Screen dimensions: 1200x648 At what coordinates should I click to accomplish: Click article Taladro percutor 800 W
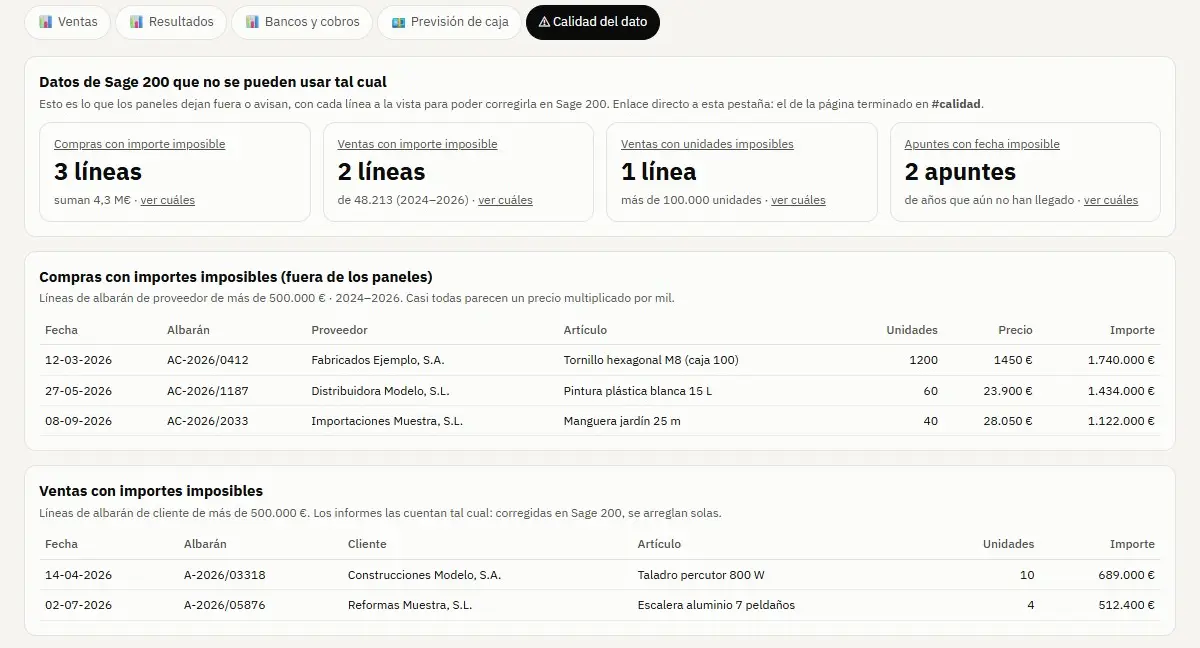point(701,575)
